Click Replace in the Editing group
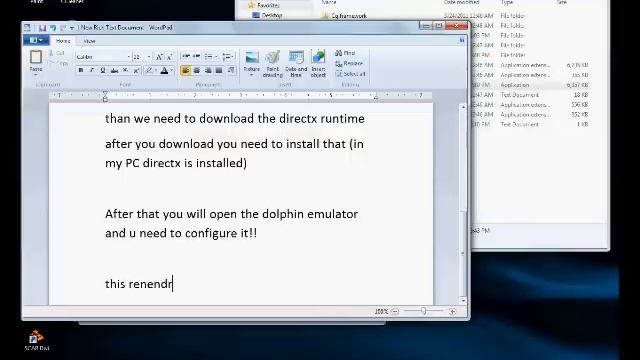 (x=349, y=64)
